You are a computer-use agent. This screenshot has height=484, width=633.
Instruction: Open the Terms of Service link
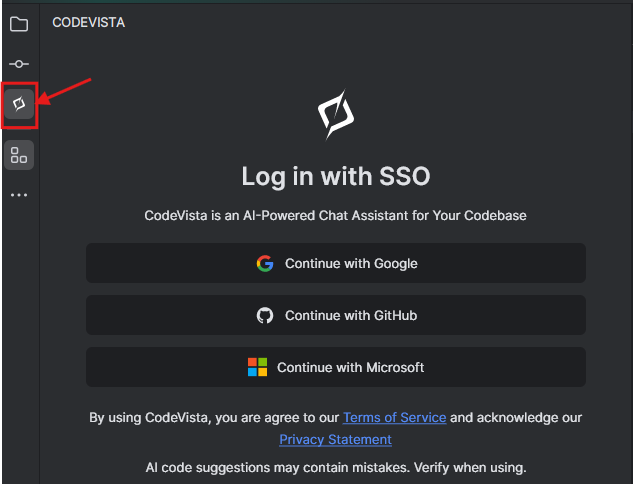tap(394, 417)
